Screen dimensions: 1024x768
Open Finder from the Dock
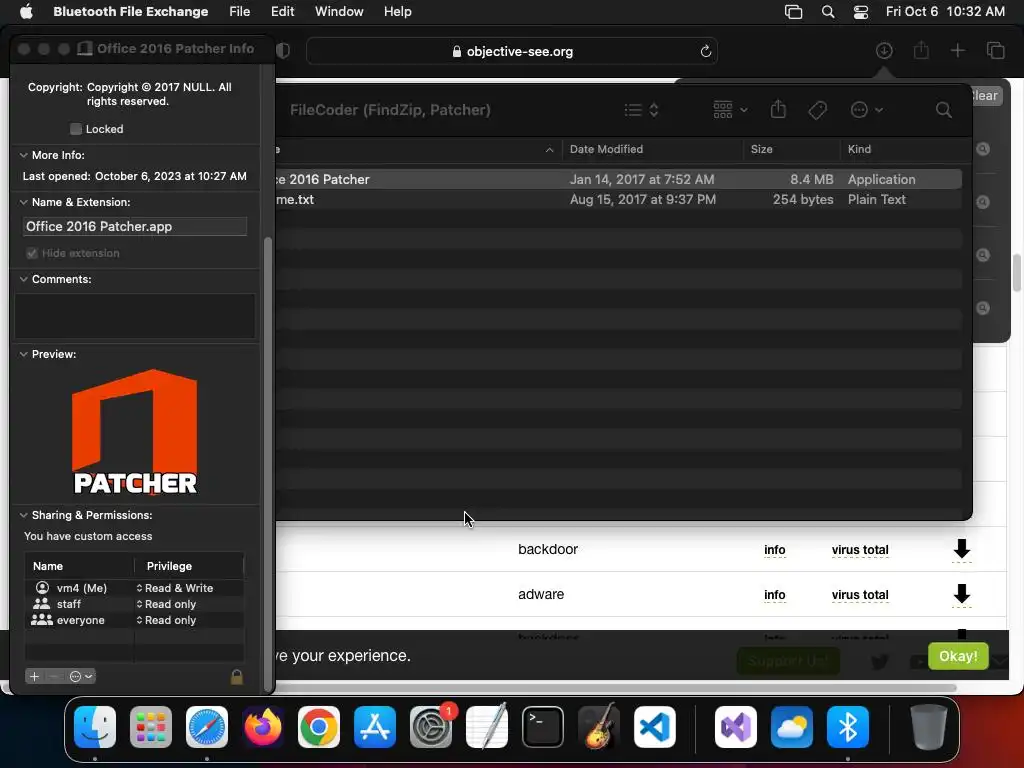point(95,727)
